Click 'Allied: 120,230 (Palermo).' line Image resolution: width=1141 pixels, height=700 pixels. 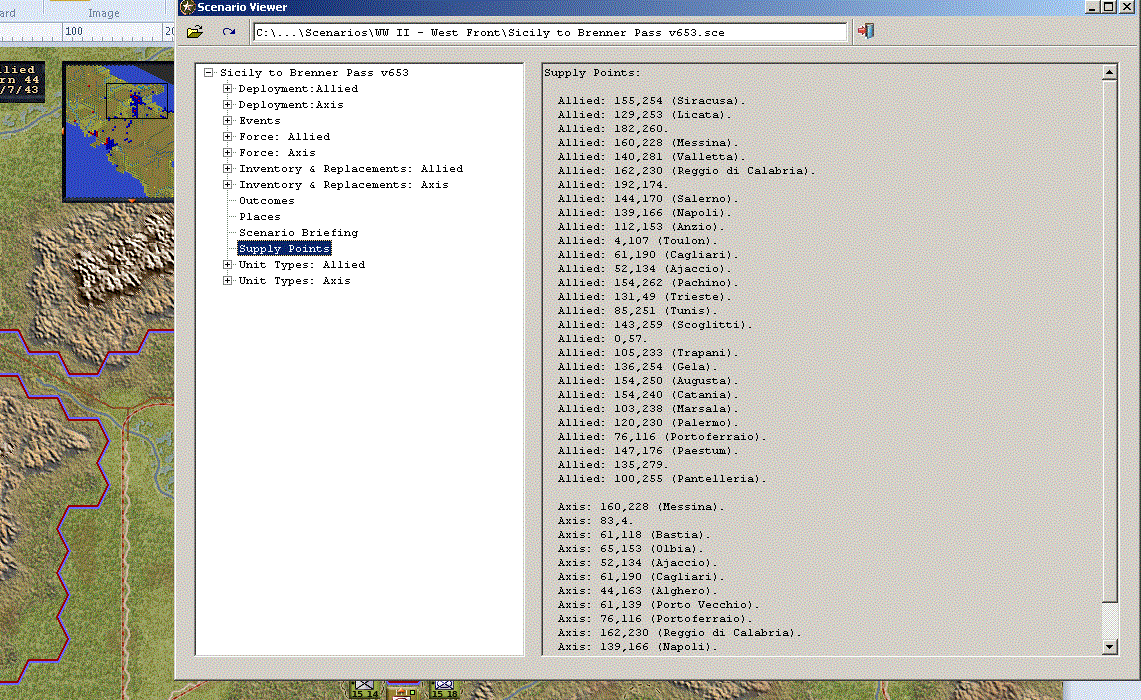(648, 423)
